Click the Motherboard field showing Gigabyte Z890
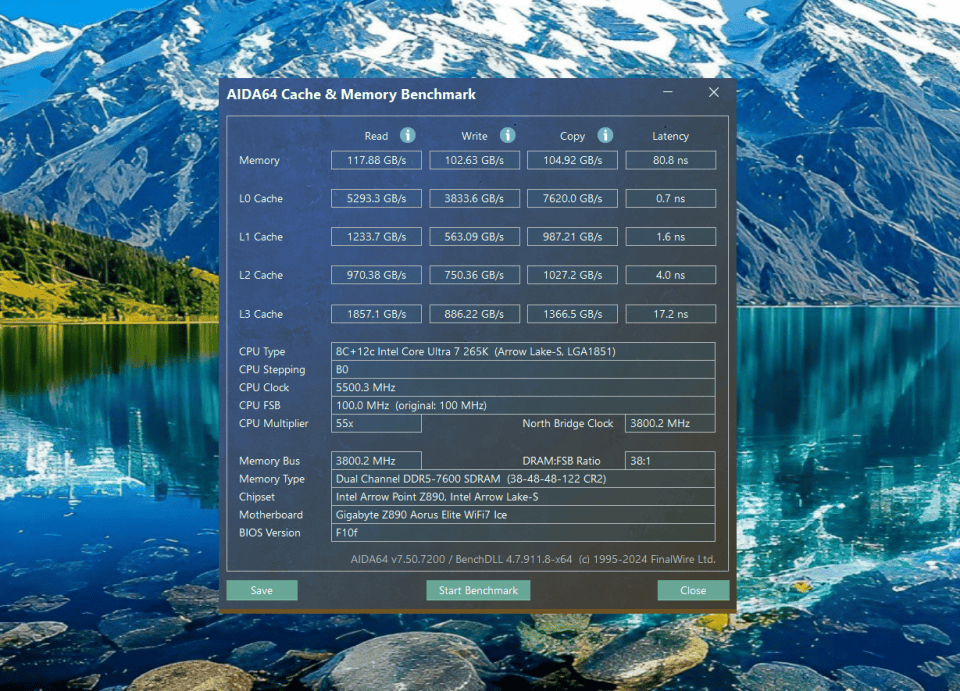 coord(523,515)
